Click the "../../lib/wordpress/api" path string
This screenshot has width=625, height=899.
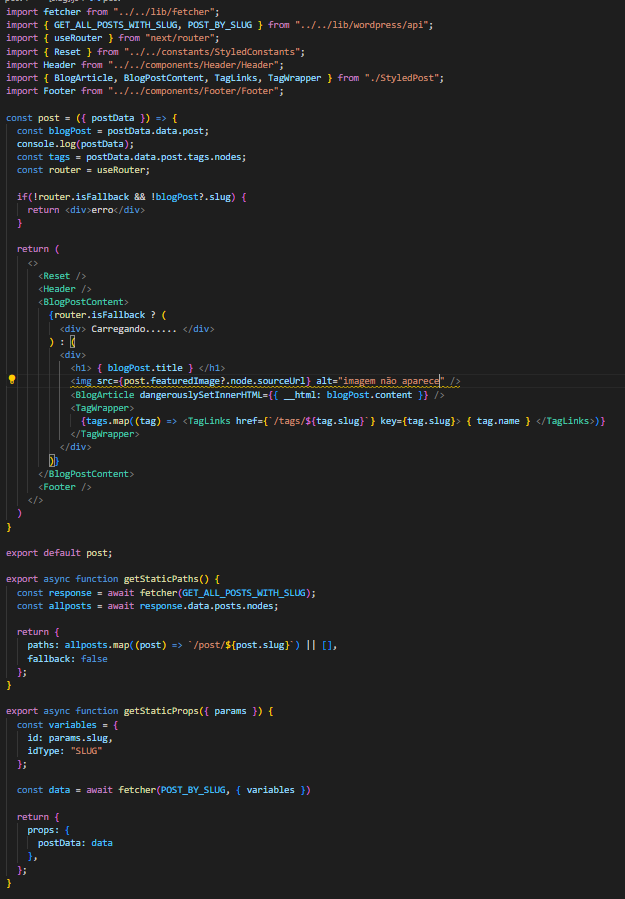(364, 25)
